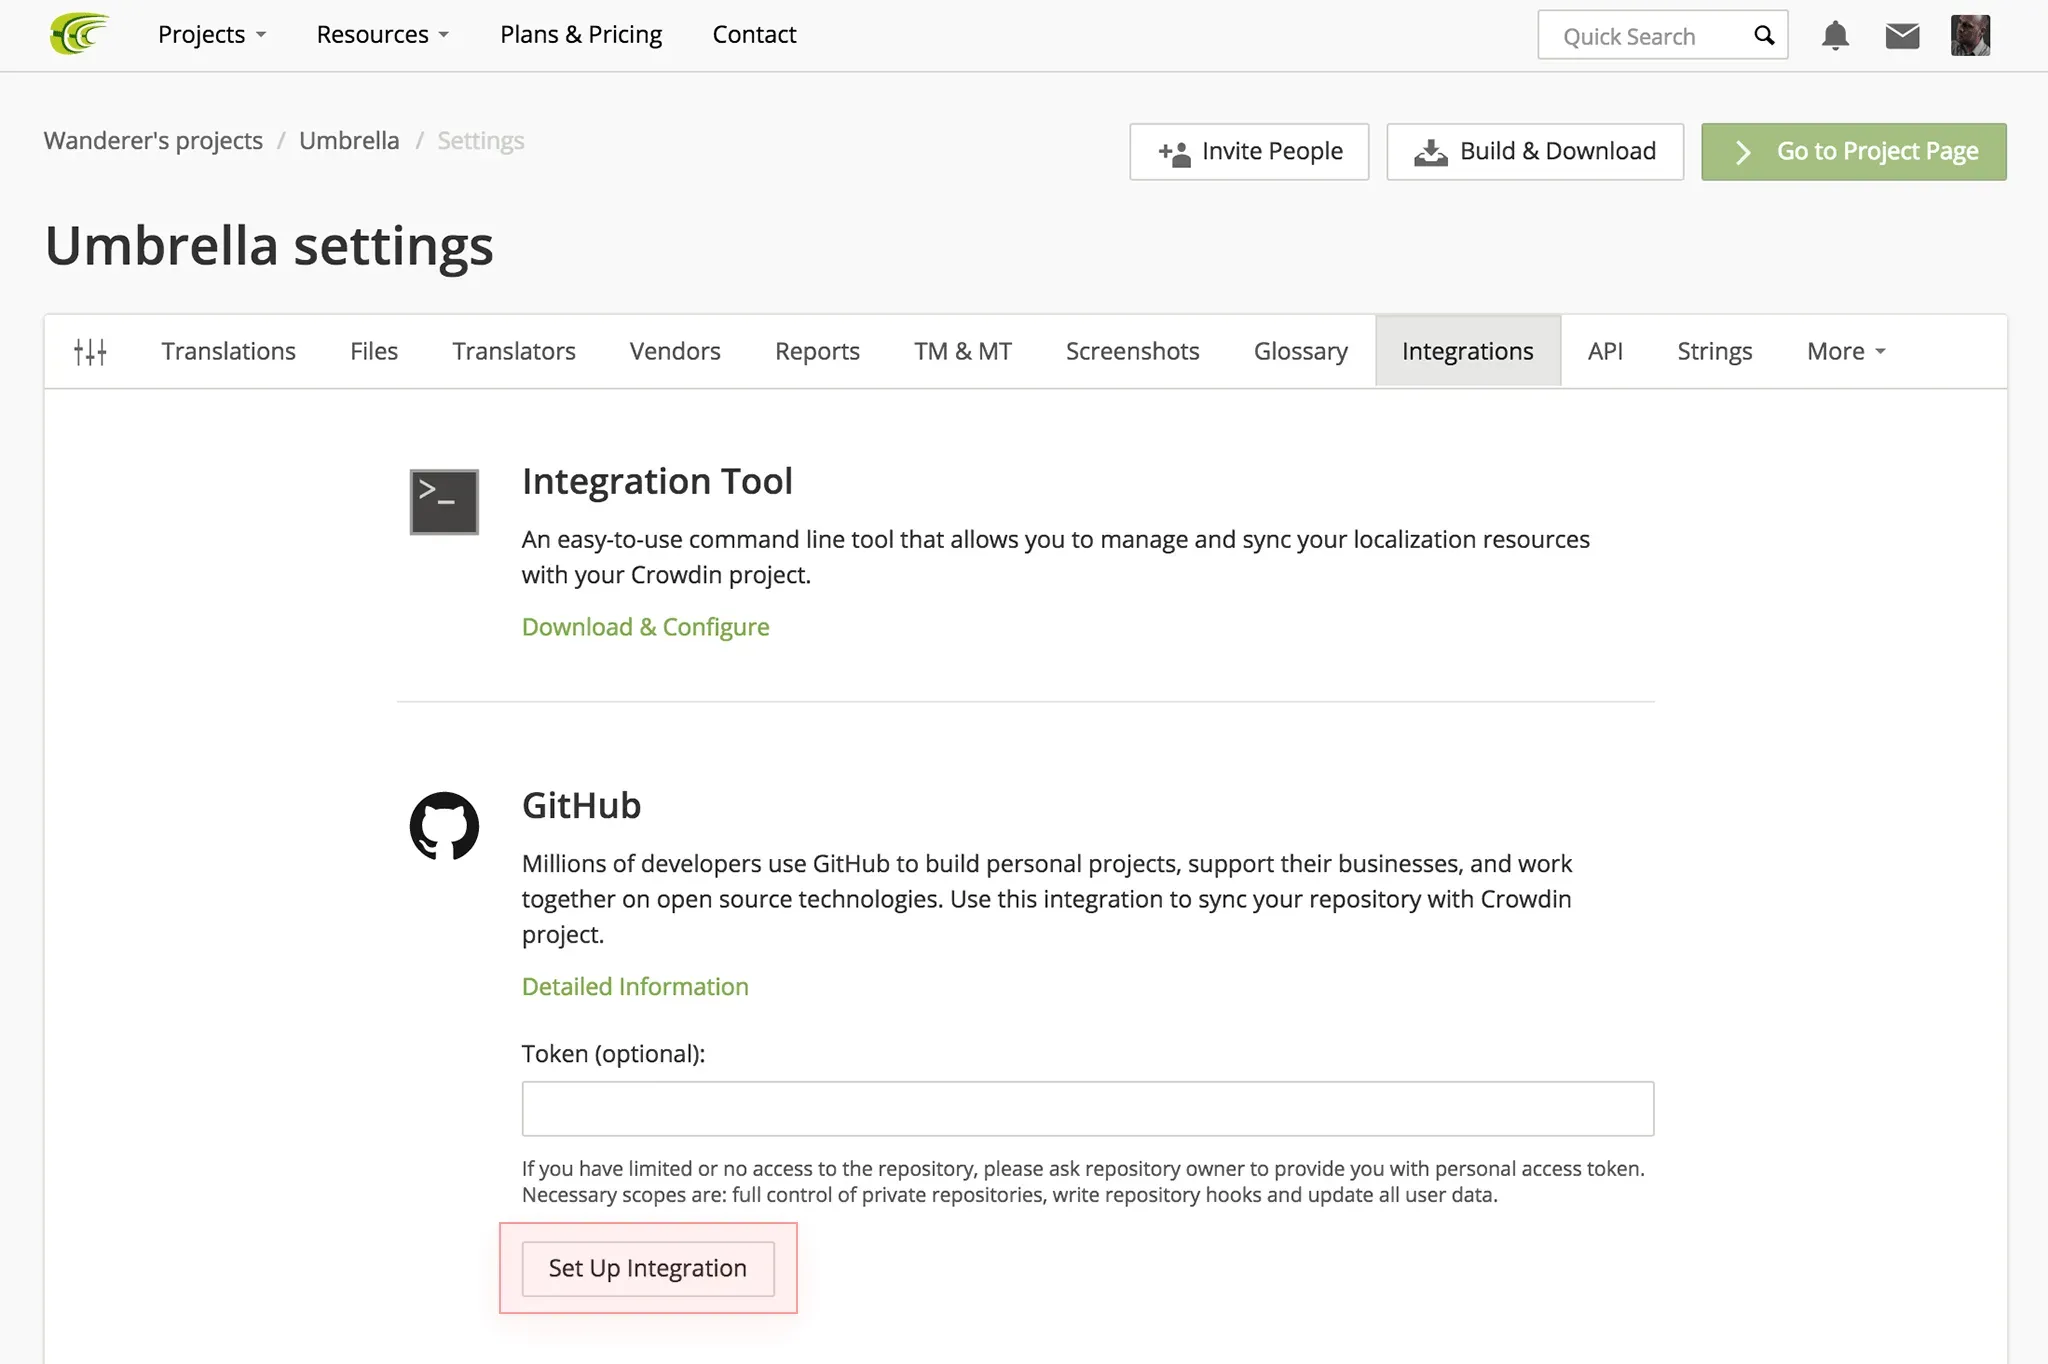Open Download & Configure link
2048x1364 pixels.
(x=645, y=627)
